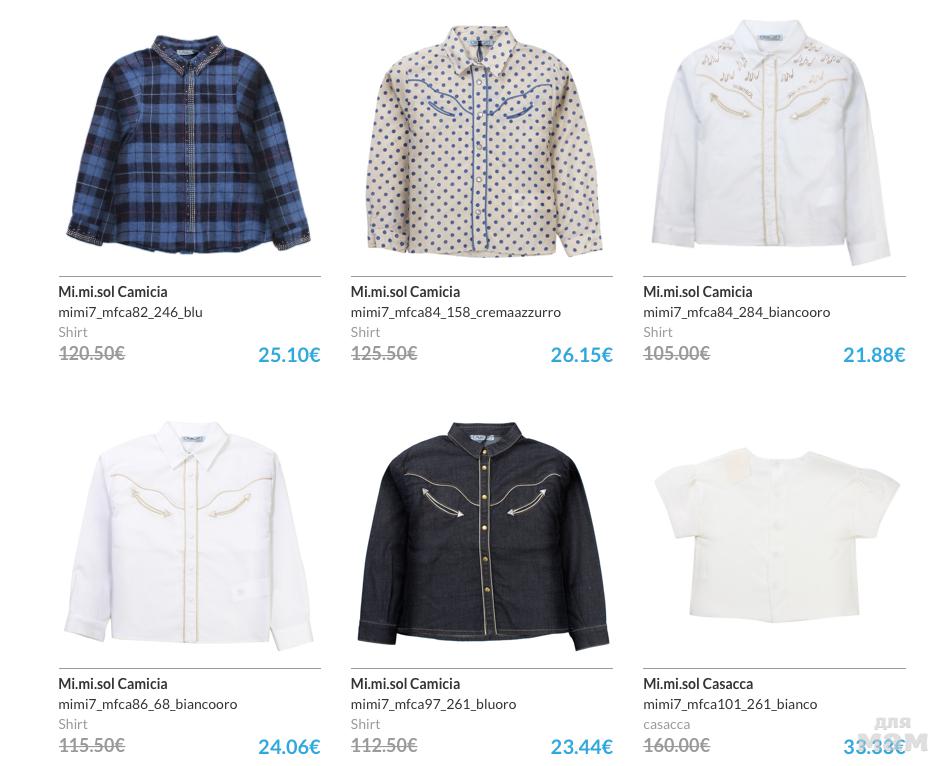Open the white western shirt with gold piping

point(188,535)
